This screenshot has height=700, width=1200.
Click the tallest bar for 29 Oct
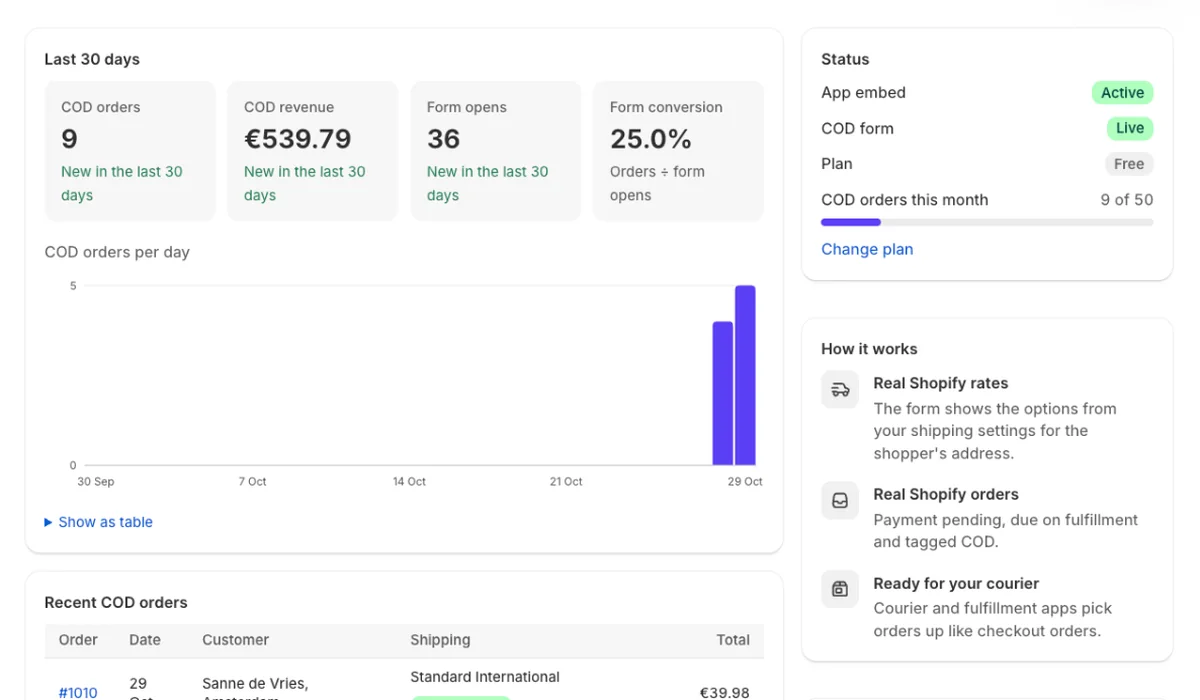(745, 375)
